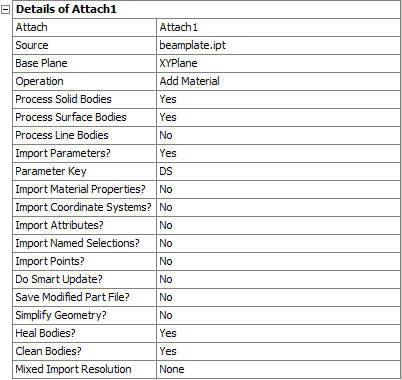Select Simplify Geometry? No value
The height and width of the screenshot is (380, 402).
[x=278, y=315]
